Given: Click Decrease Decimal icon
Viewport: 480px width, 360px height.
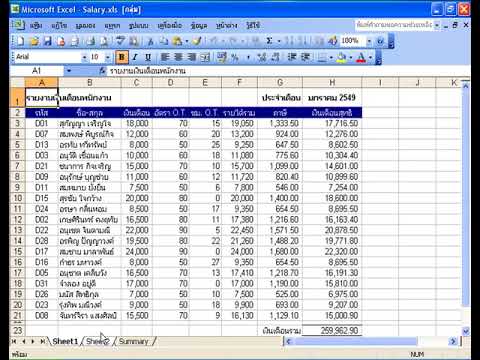Looking at the screenshot, I should (275, 57).
